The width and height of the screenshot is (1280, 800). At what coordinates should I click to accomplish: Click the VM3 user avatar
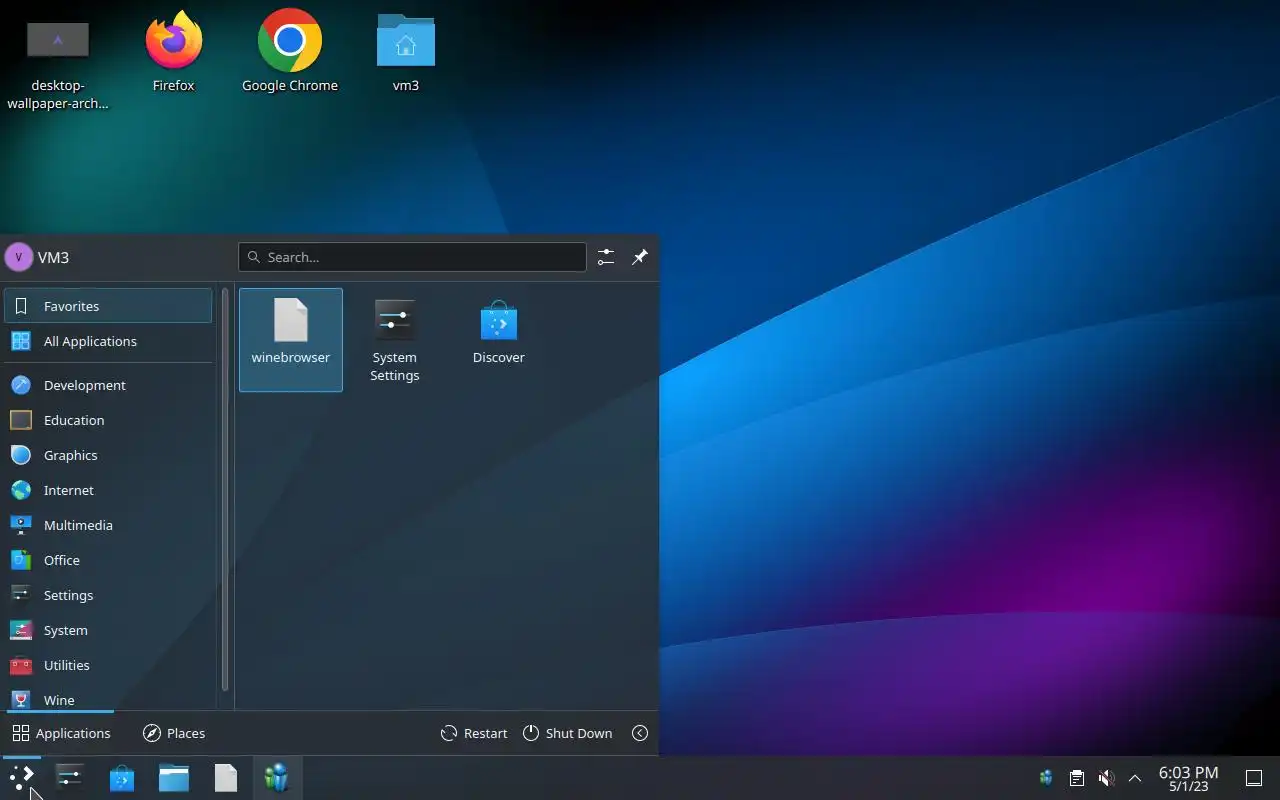pyautogui.click(x=19, y=257)
